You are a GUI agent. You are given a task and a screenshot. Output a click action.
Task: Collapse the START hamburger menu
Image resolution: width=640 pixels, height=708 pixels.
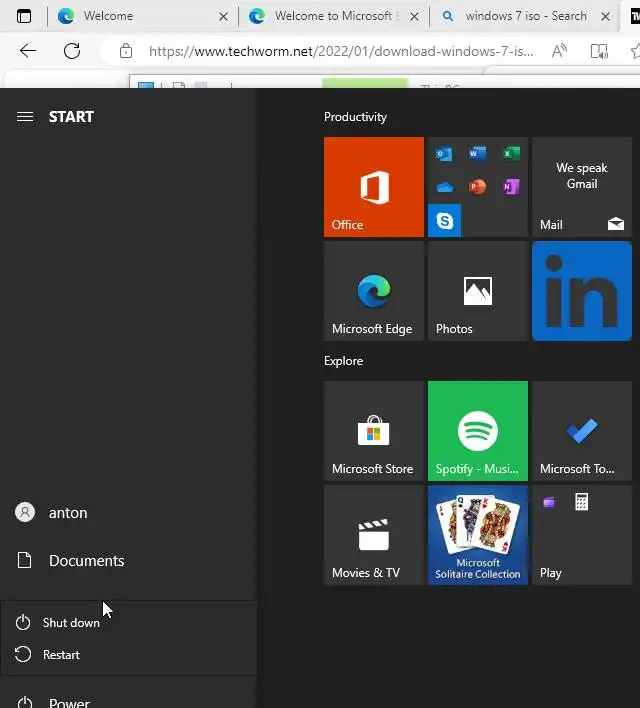point(25,117)
